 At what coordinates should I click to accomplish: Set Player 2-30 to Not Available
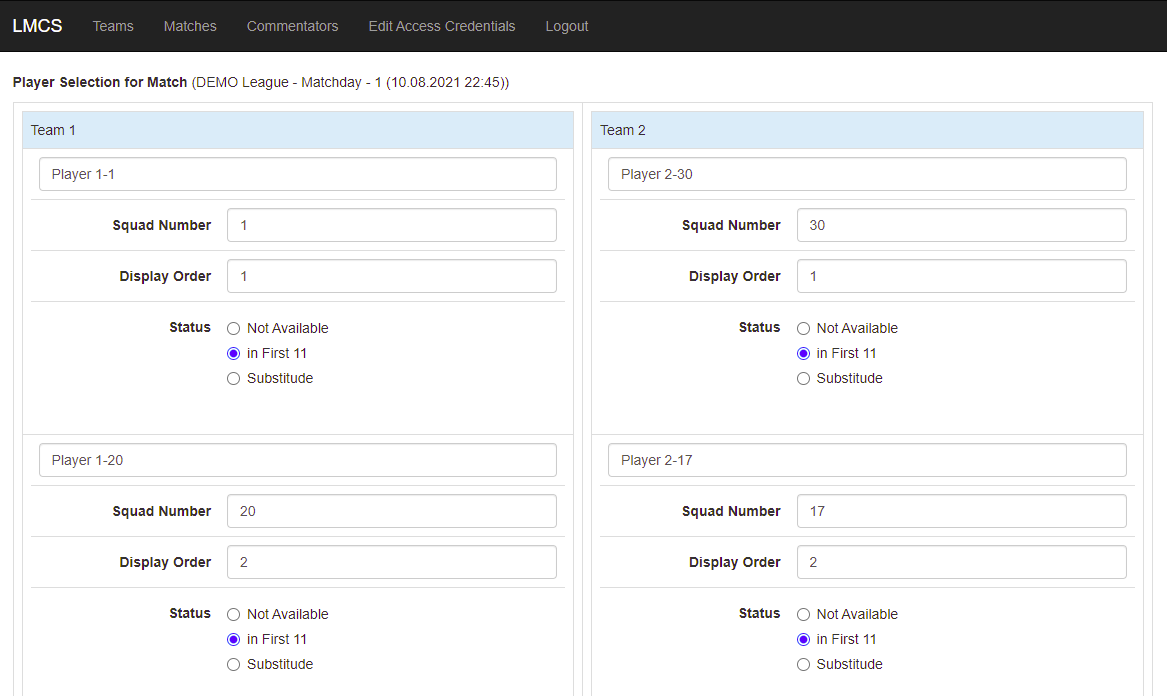click(803, 328)
